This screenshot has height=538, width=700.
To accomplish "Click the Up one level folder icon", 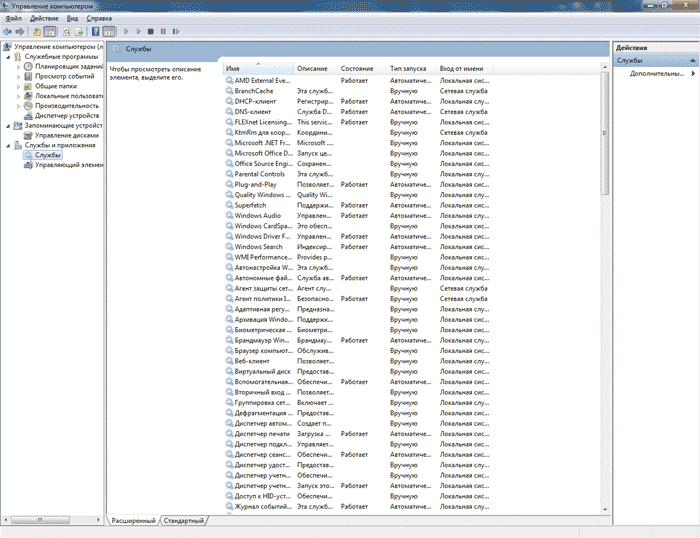I will click(x=37, y=32).
